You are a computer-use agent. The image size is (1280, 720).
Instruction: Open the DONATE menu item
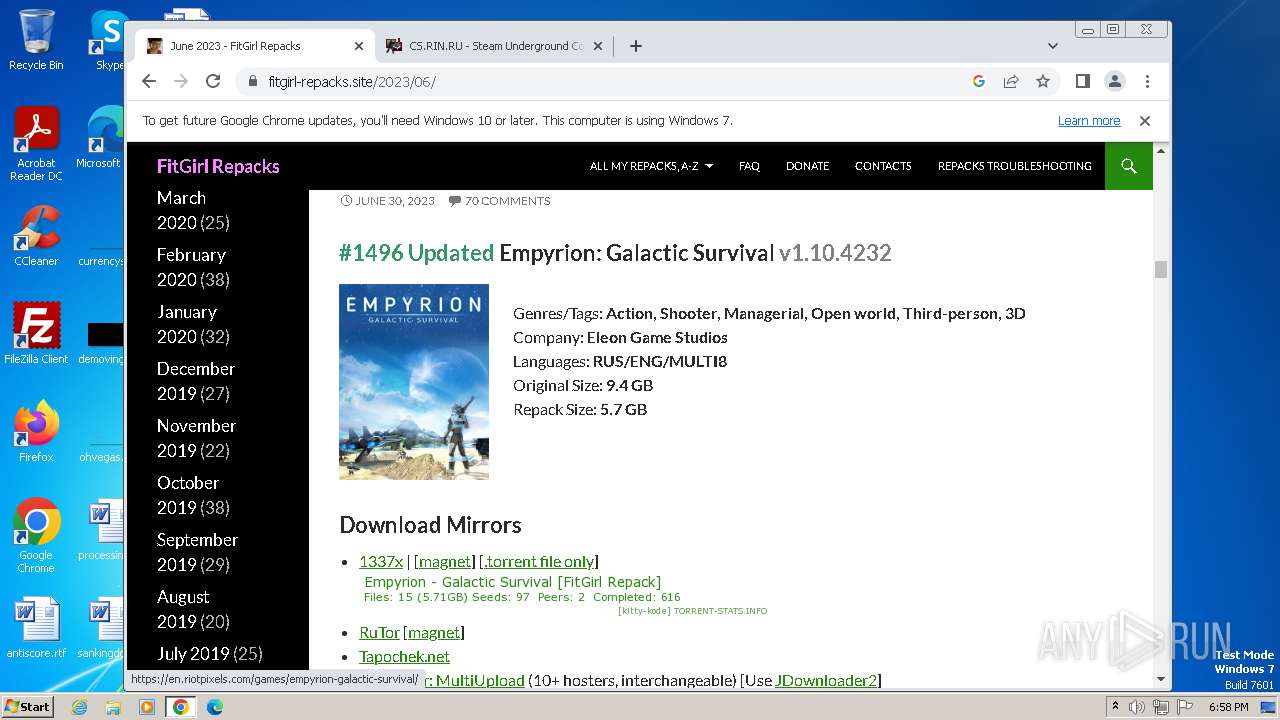pyautogui.click(x=807, y=166)
